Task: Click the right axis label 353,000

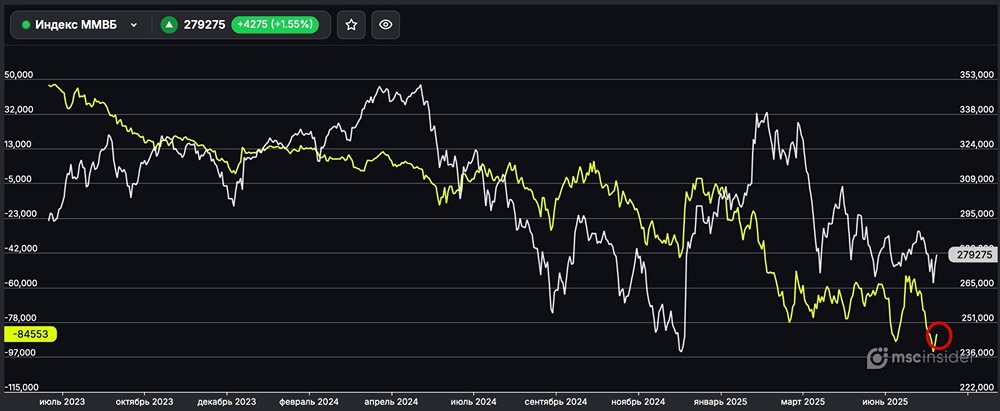Action: (x=976, y=75)
